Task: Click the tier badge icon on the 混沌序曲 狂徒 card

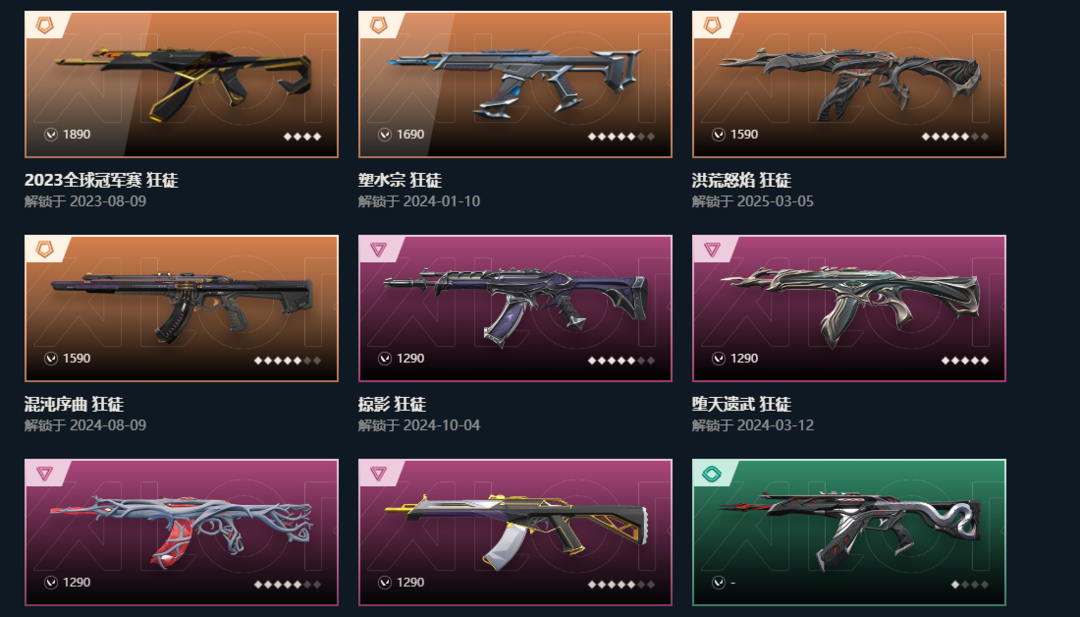Action: [45, 249]
